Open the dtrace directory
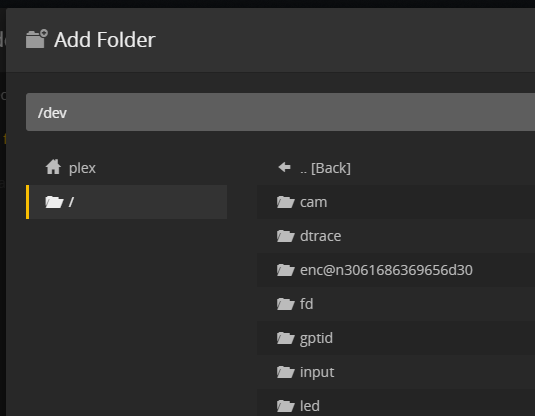 [396, 236]
